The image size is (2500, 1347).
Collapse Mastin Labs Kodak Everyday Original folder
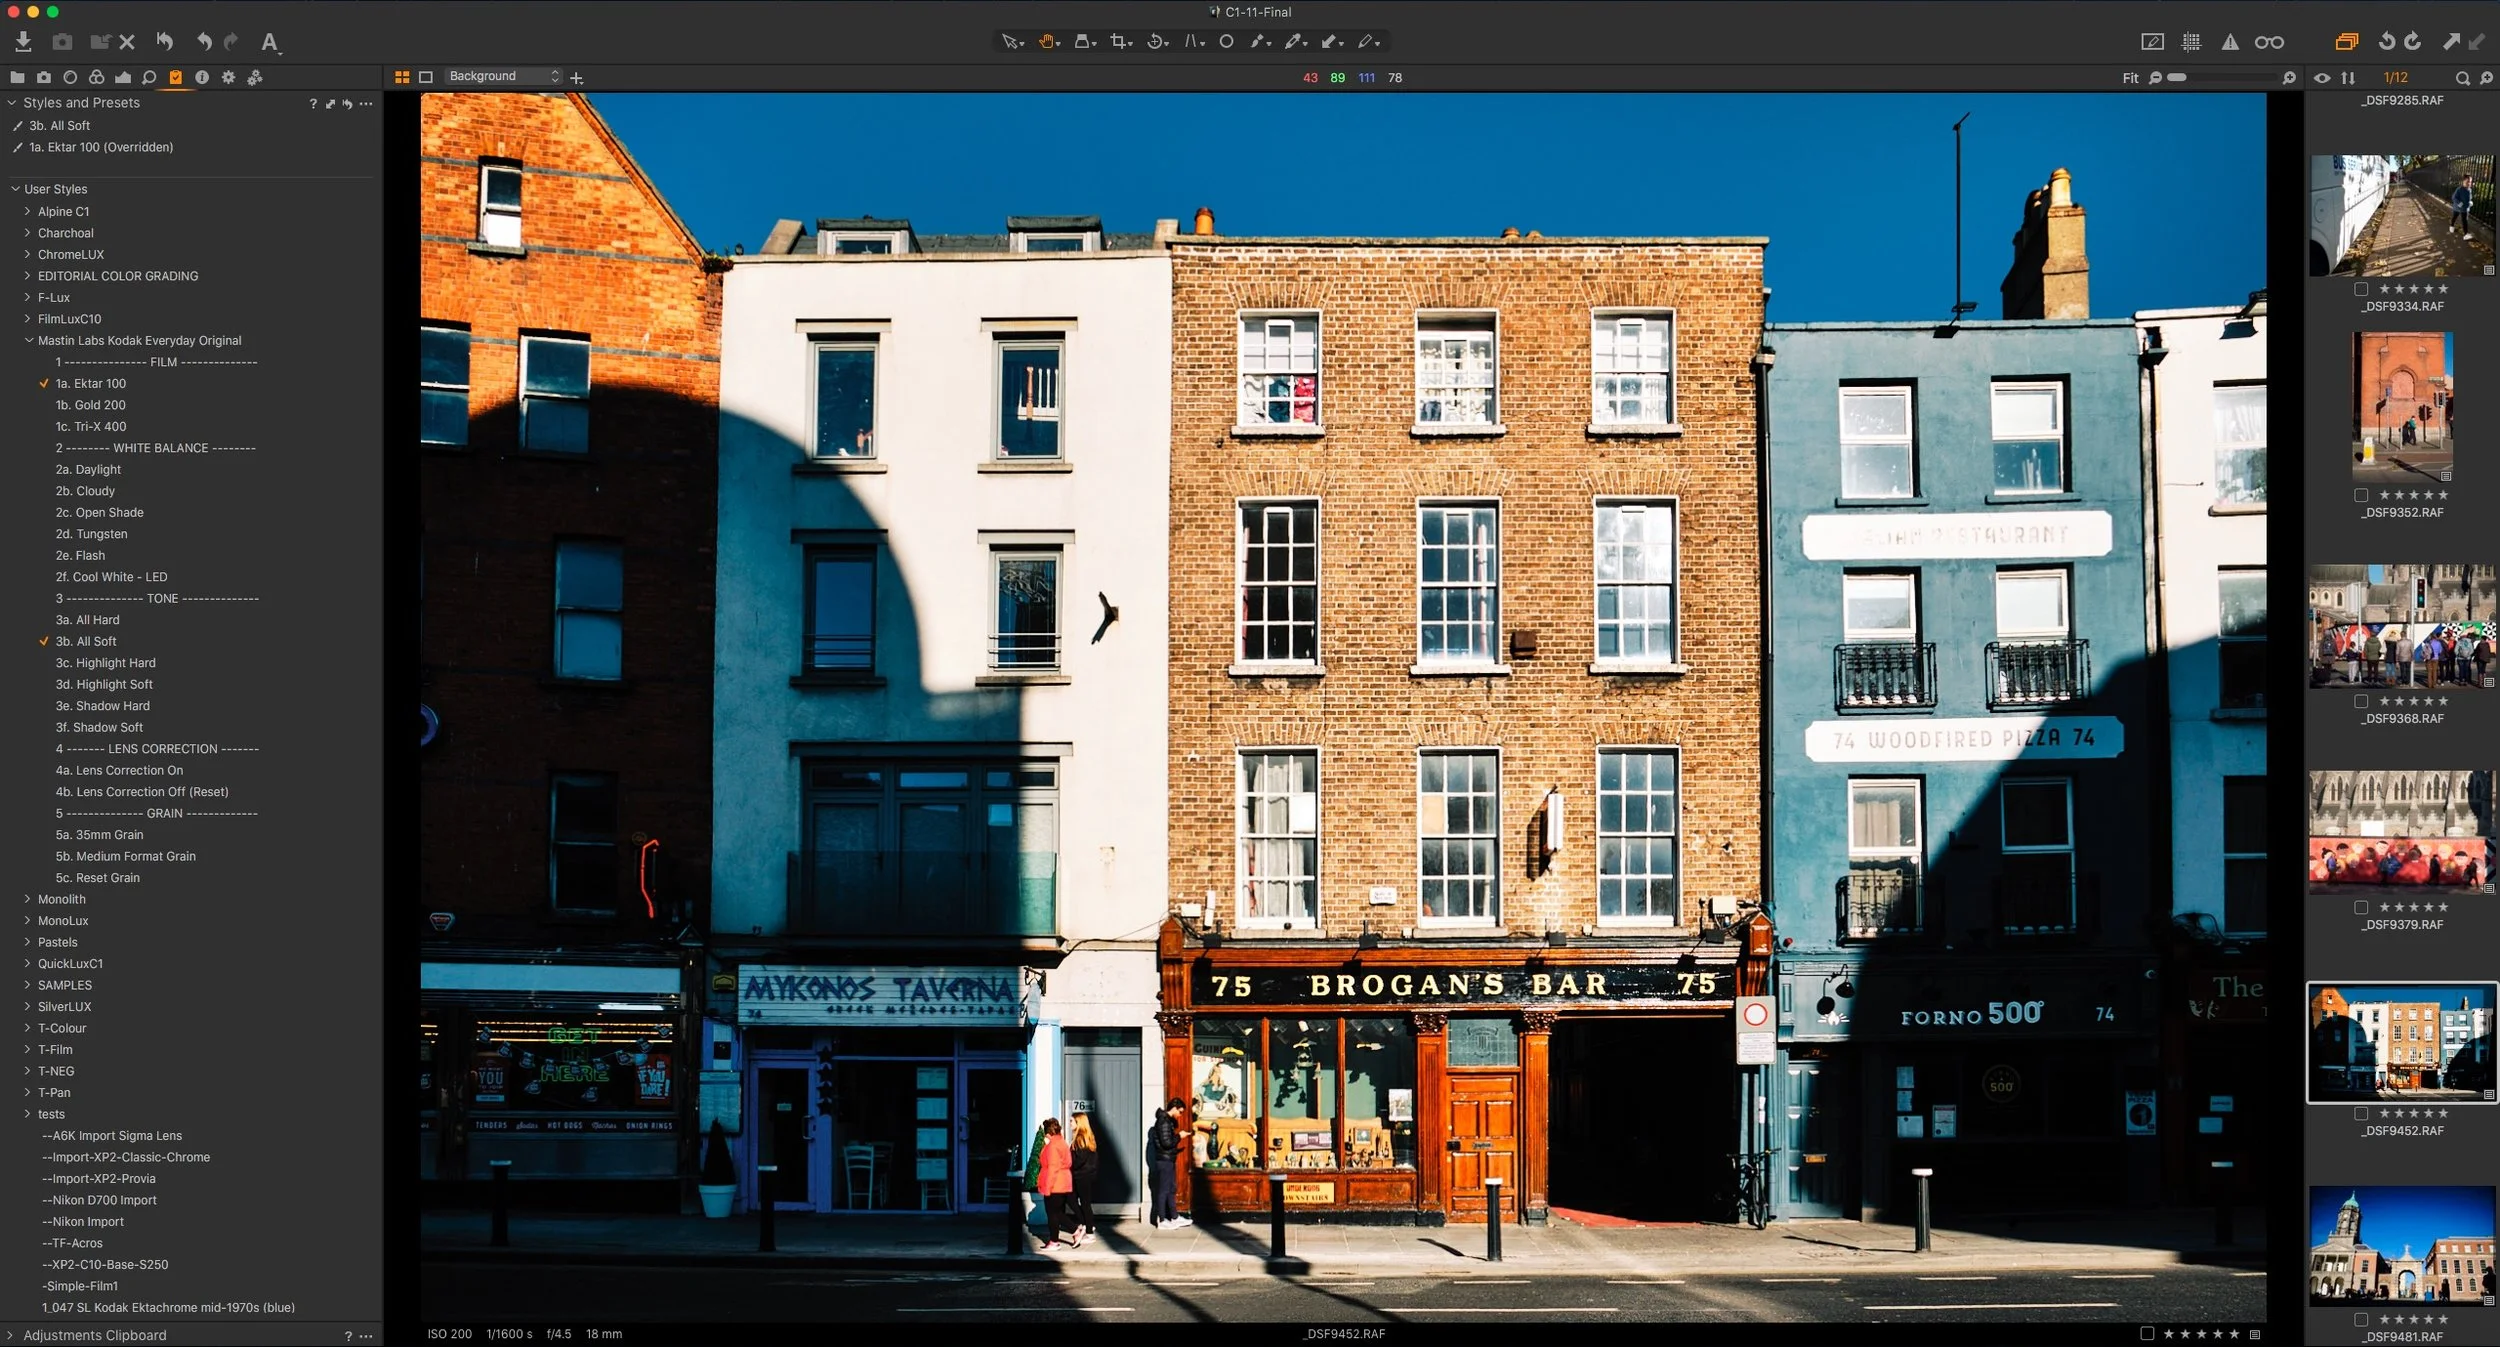point(29,340)
